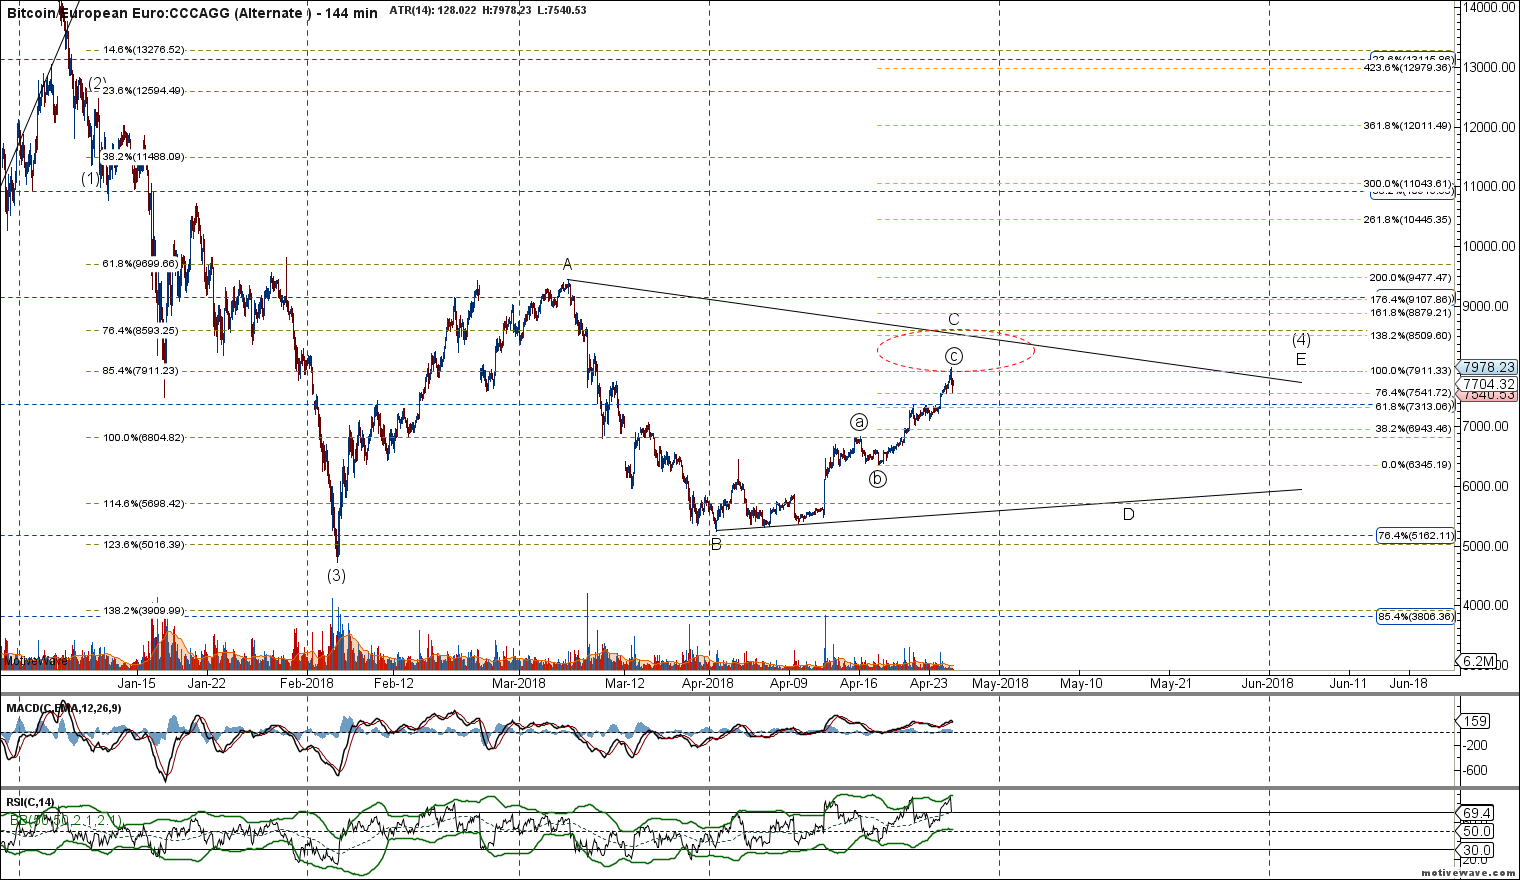
Task: Click the '176.4%(9107.86)' extension label
Action: click(x=1411, y=298)
